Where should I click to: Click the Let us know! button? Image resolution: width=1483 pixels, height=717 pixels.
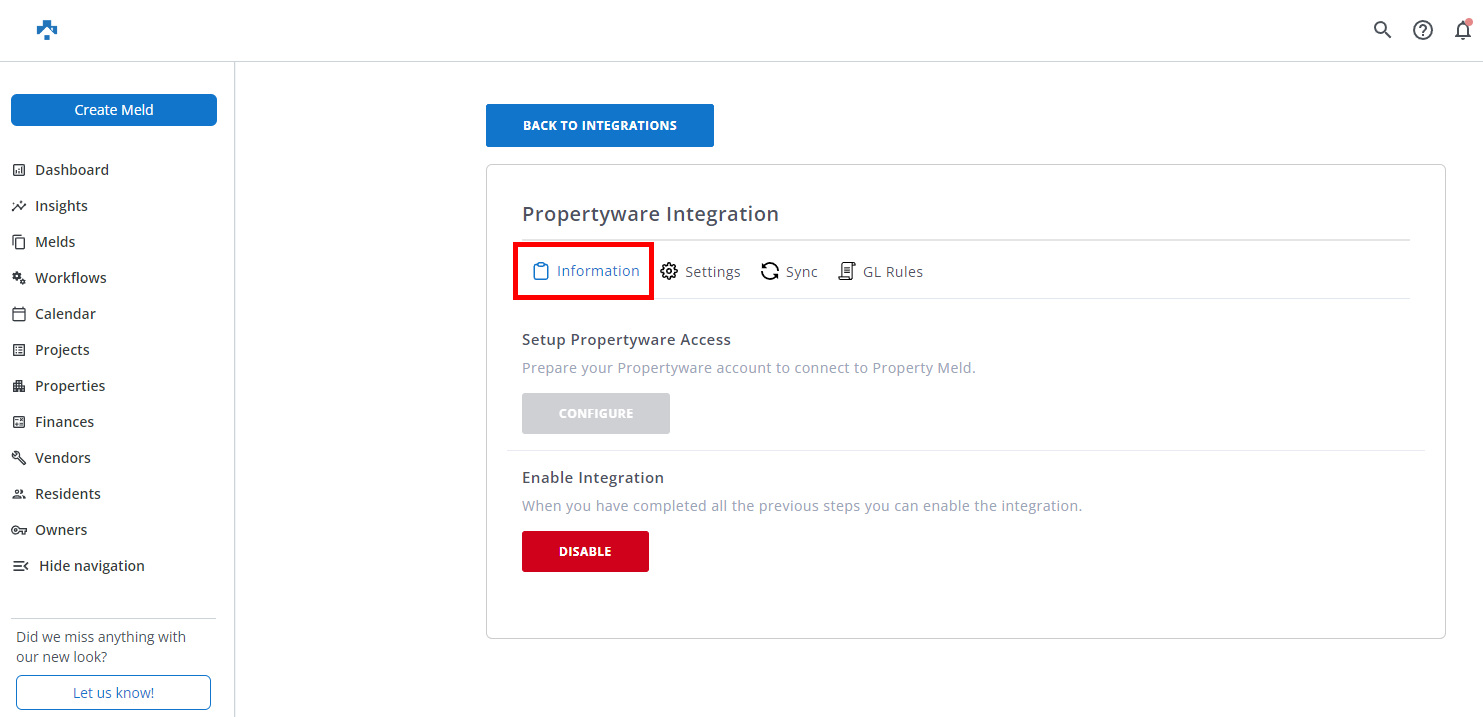(x=113, y=692)
